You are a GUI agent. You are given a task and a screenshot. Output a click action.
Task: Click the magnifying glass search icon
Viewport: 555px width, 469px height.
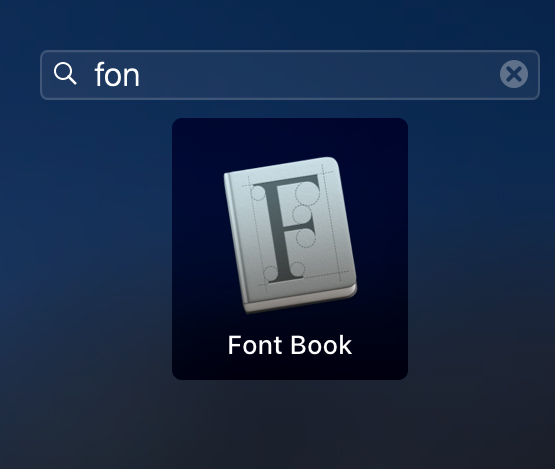click(x=65, y=74)
